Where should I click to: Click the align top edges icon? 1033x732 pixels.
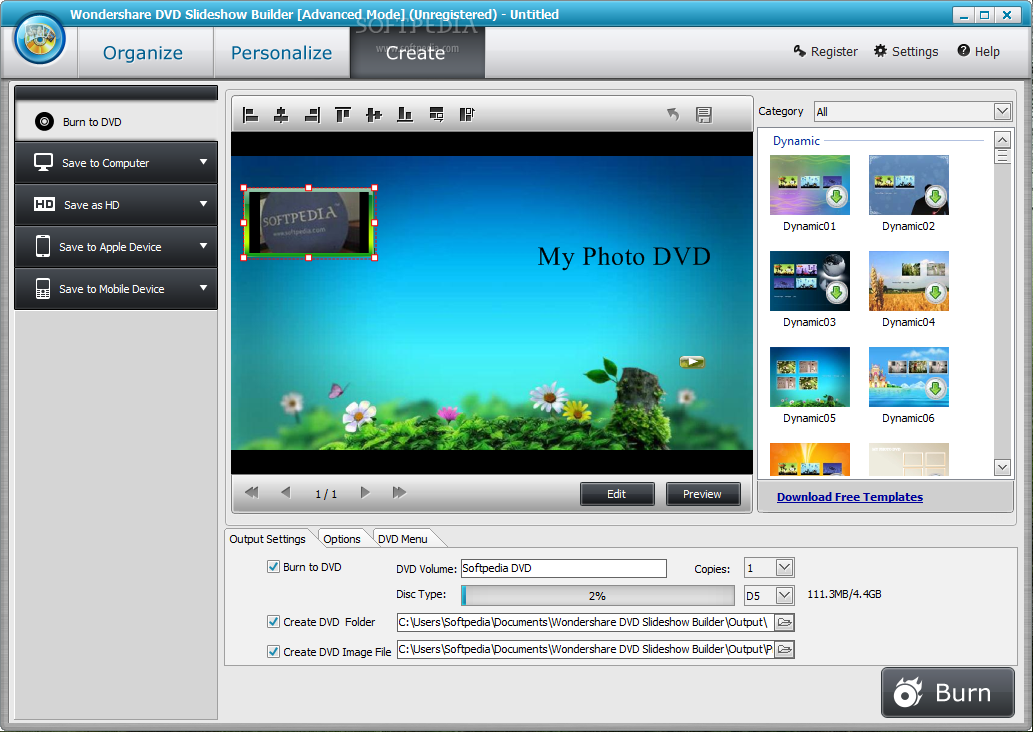(343, 115)
